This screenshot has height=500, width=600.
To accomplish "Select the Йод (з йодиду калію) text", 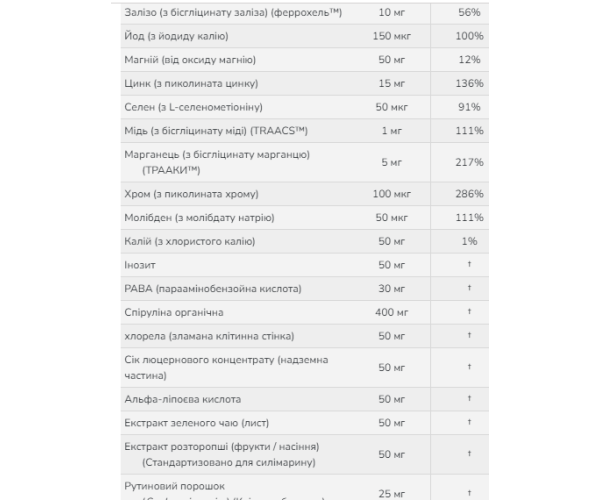I will tap(180, 36).
